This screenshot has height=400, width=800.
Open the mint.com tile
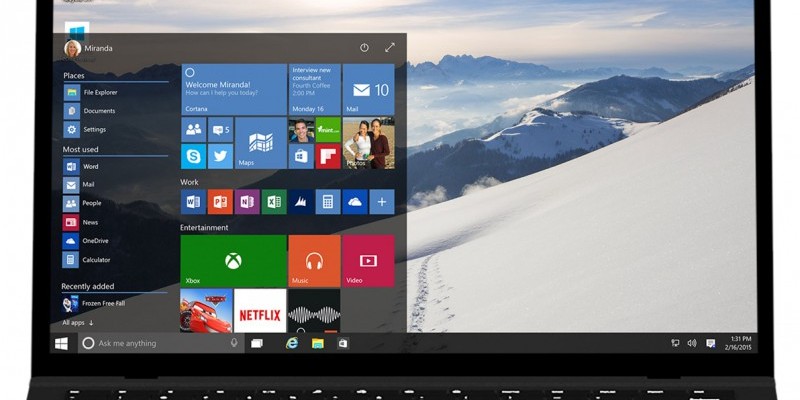point(328,130)
